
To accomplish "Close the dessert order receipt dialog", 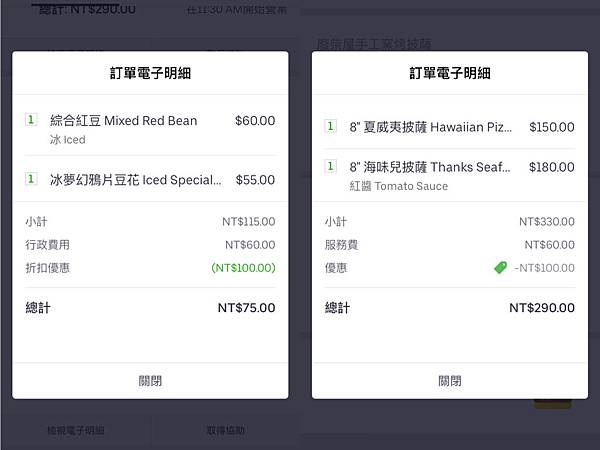I will 150,381.
